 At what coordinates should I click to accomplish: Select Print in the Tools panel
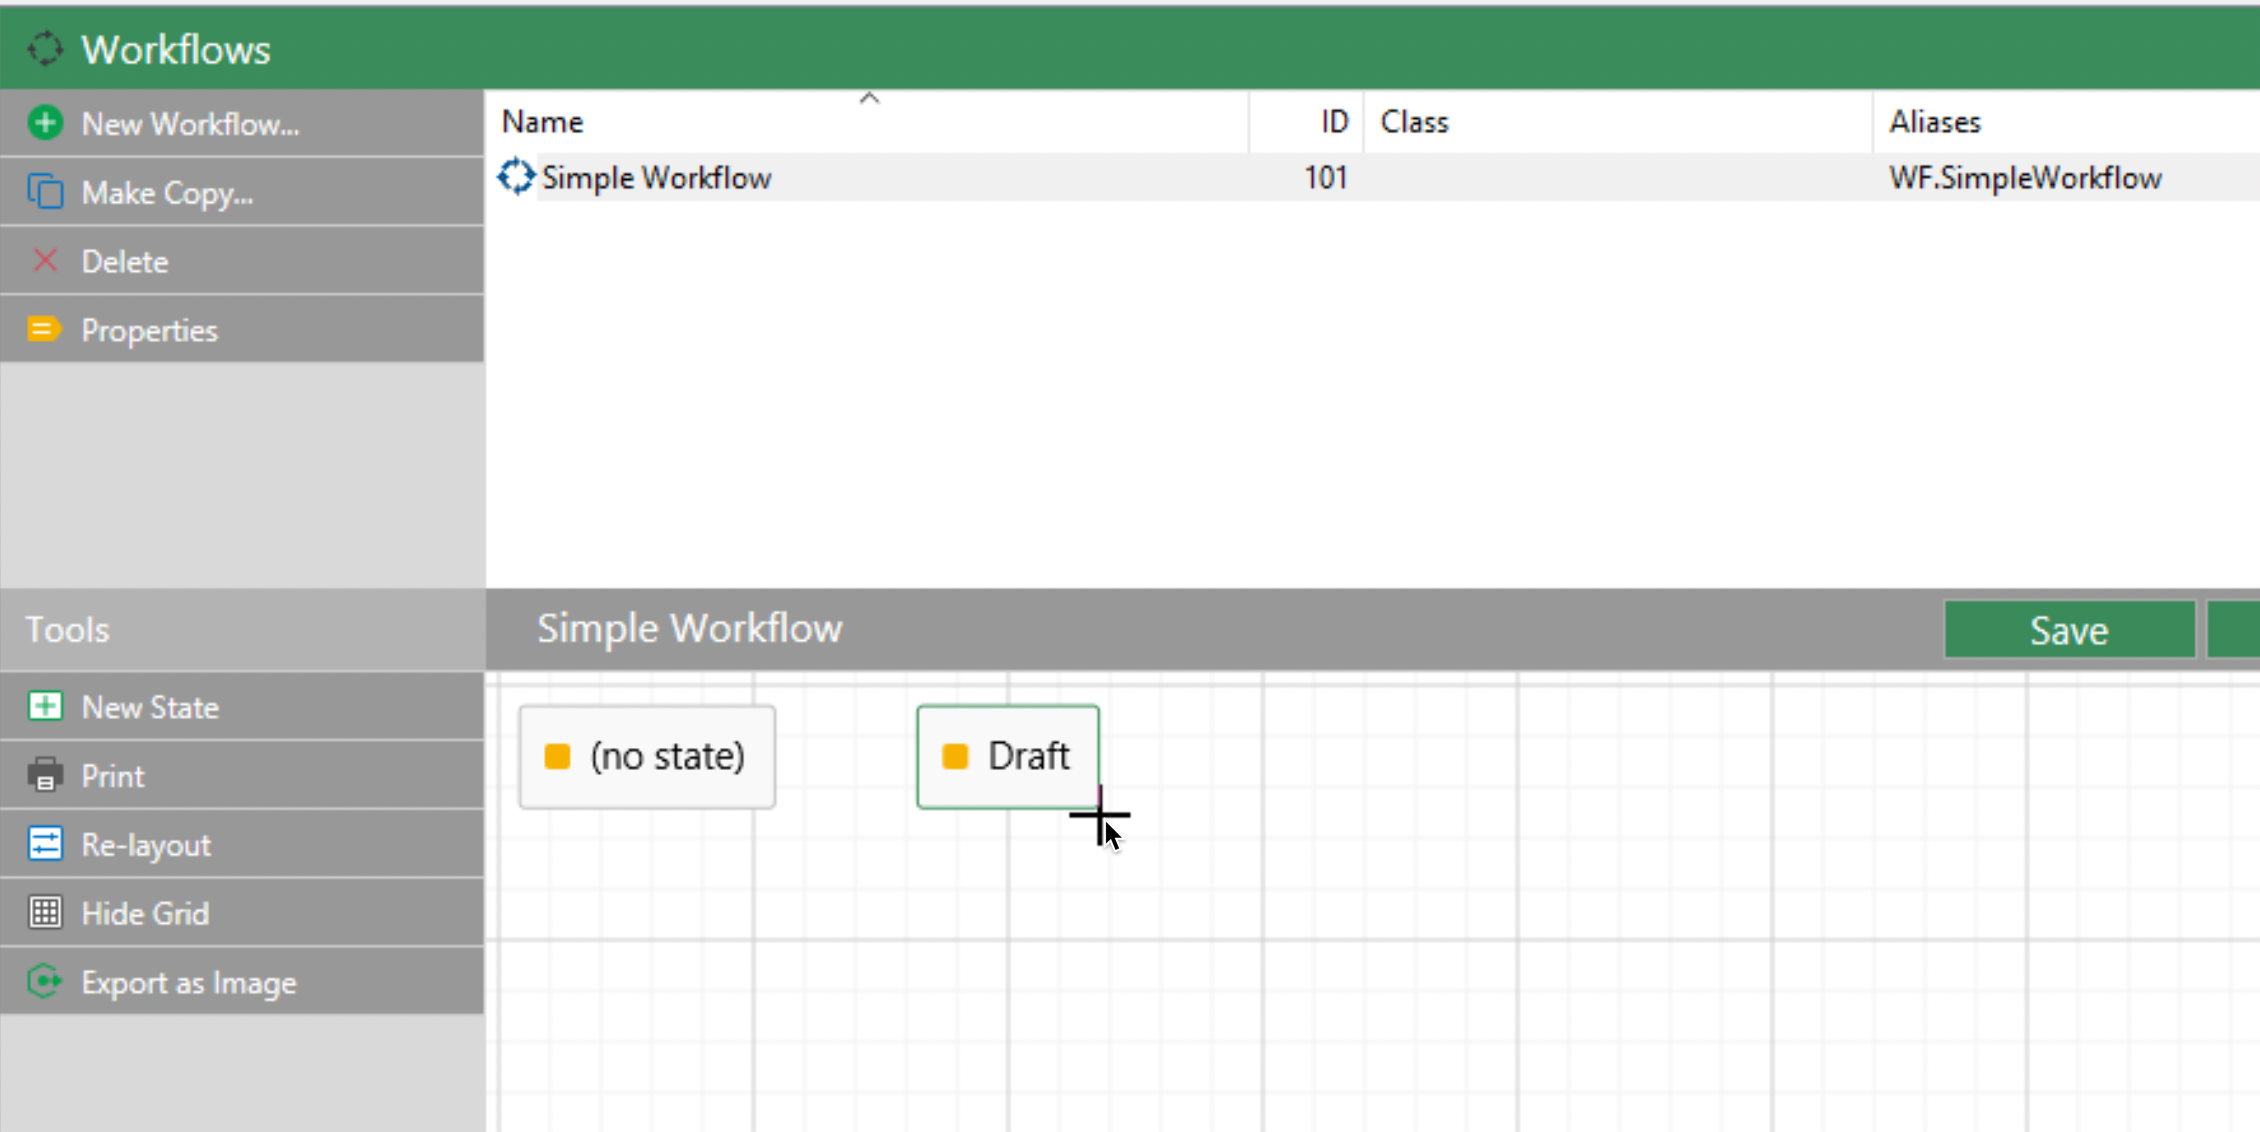coord(242,775)
